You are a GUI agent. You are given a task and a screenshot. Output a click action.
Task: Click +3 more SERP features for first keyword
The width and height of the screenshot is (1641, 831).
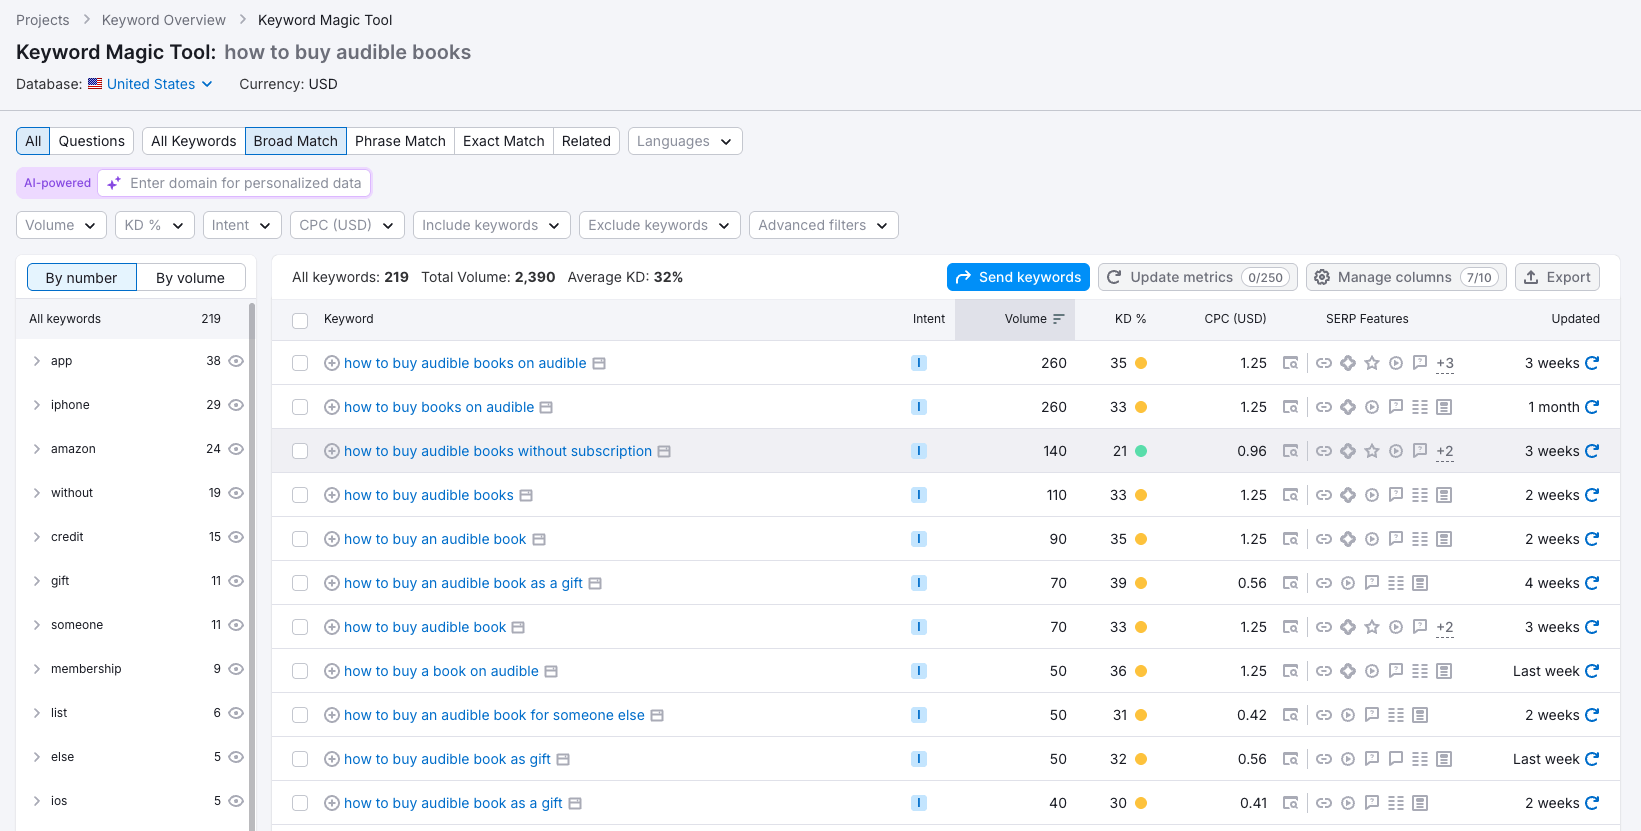tap(1445, 364)
